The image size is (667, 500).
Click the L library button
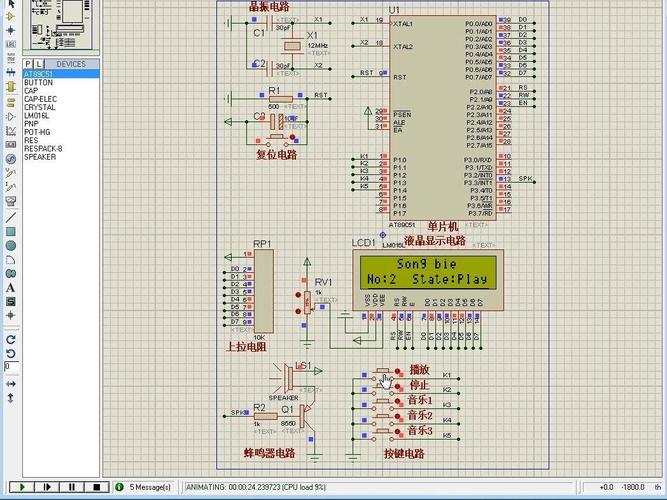pyautogui.click(x=38, y=64)
